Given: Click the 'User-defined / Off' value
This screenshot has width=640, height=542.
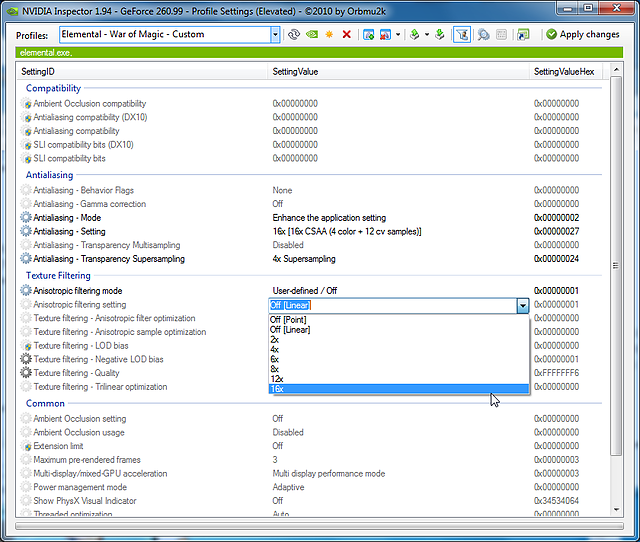Looking at the screenshot, I should coord(304,291).
